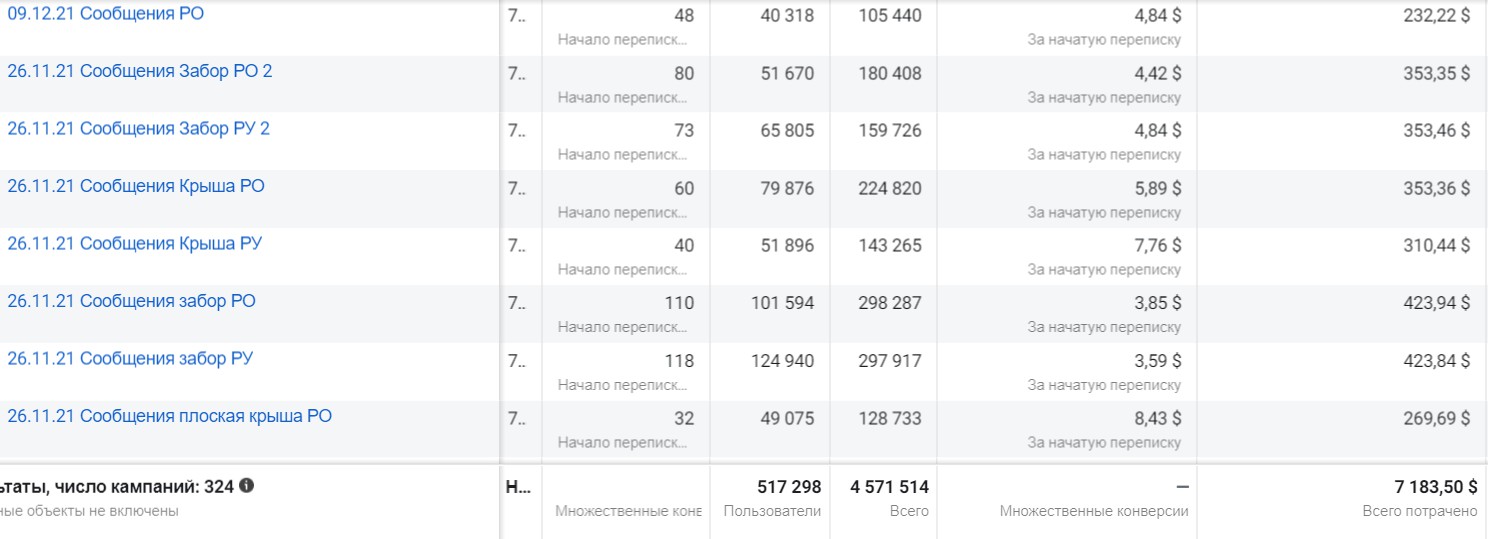The image size is (1488, 539).
Task: Click total reach value 517 298
Action: tap(790, 488)
